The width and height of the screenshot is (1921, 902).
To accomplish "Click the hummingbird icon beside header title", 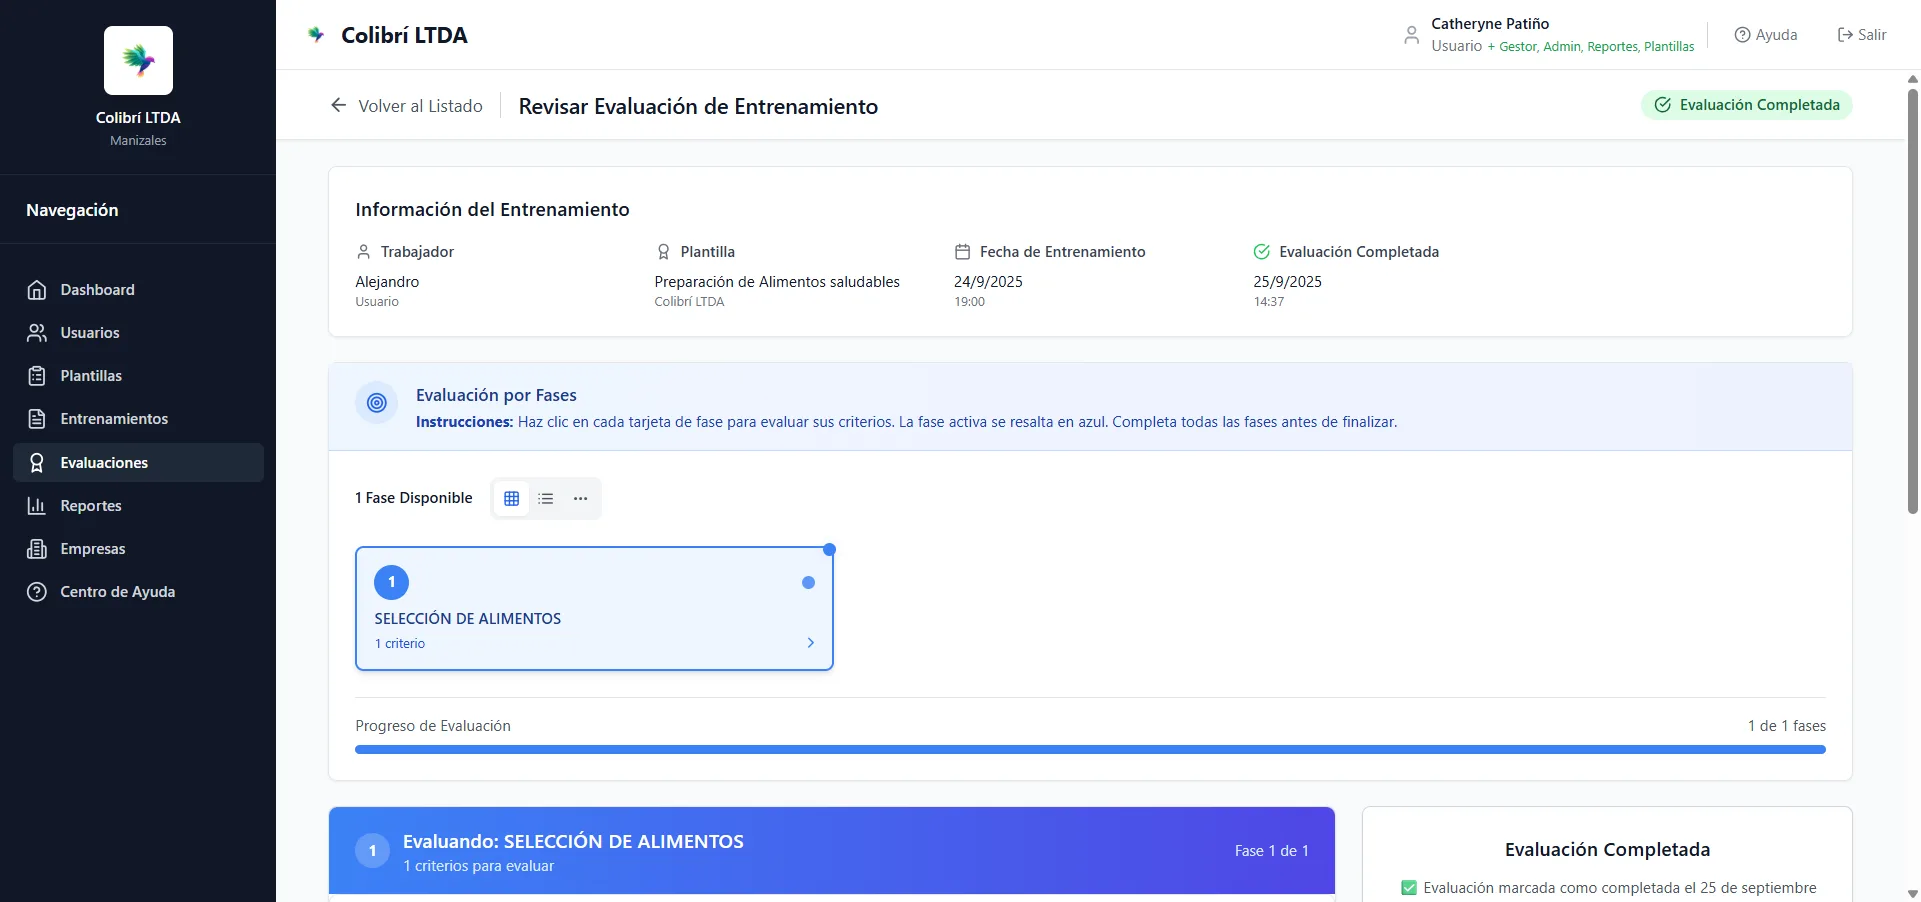I will coord(316,35).
